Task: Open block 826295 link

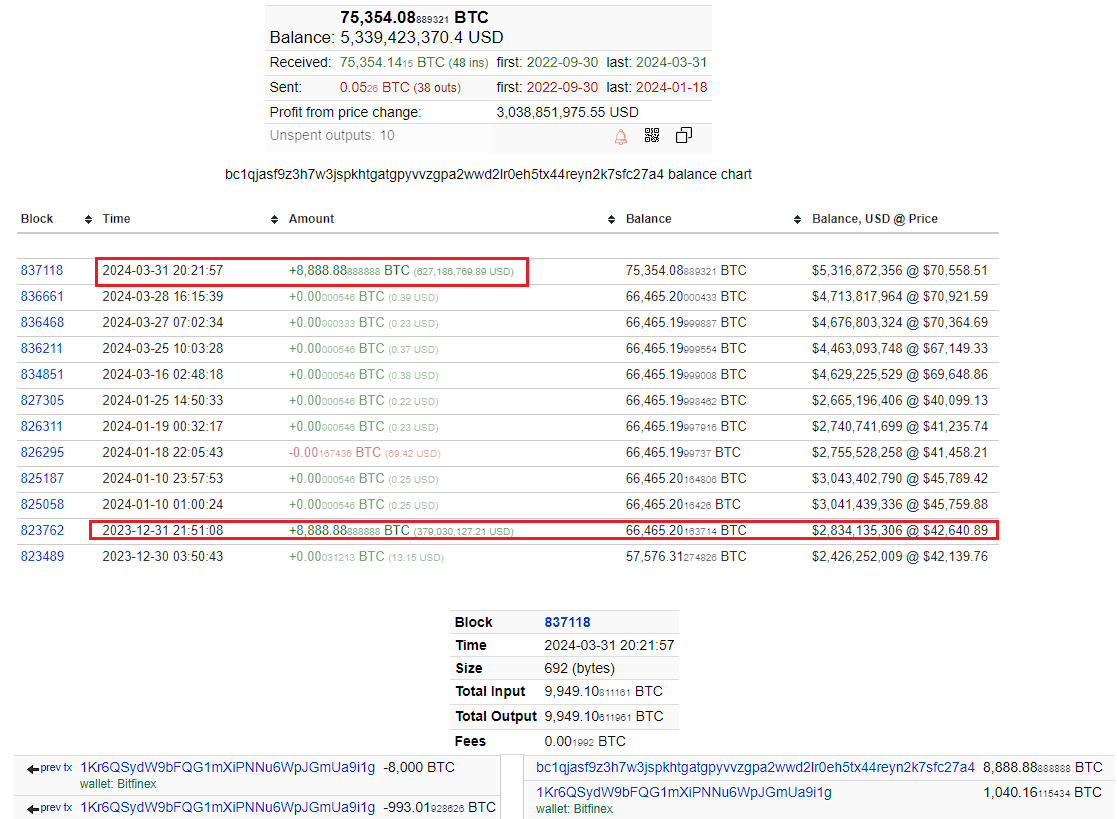Action: (42, 452)
